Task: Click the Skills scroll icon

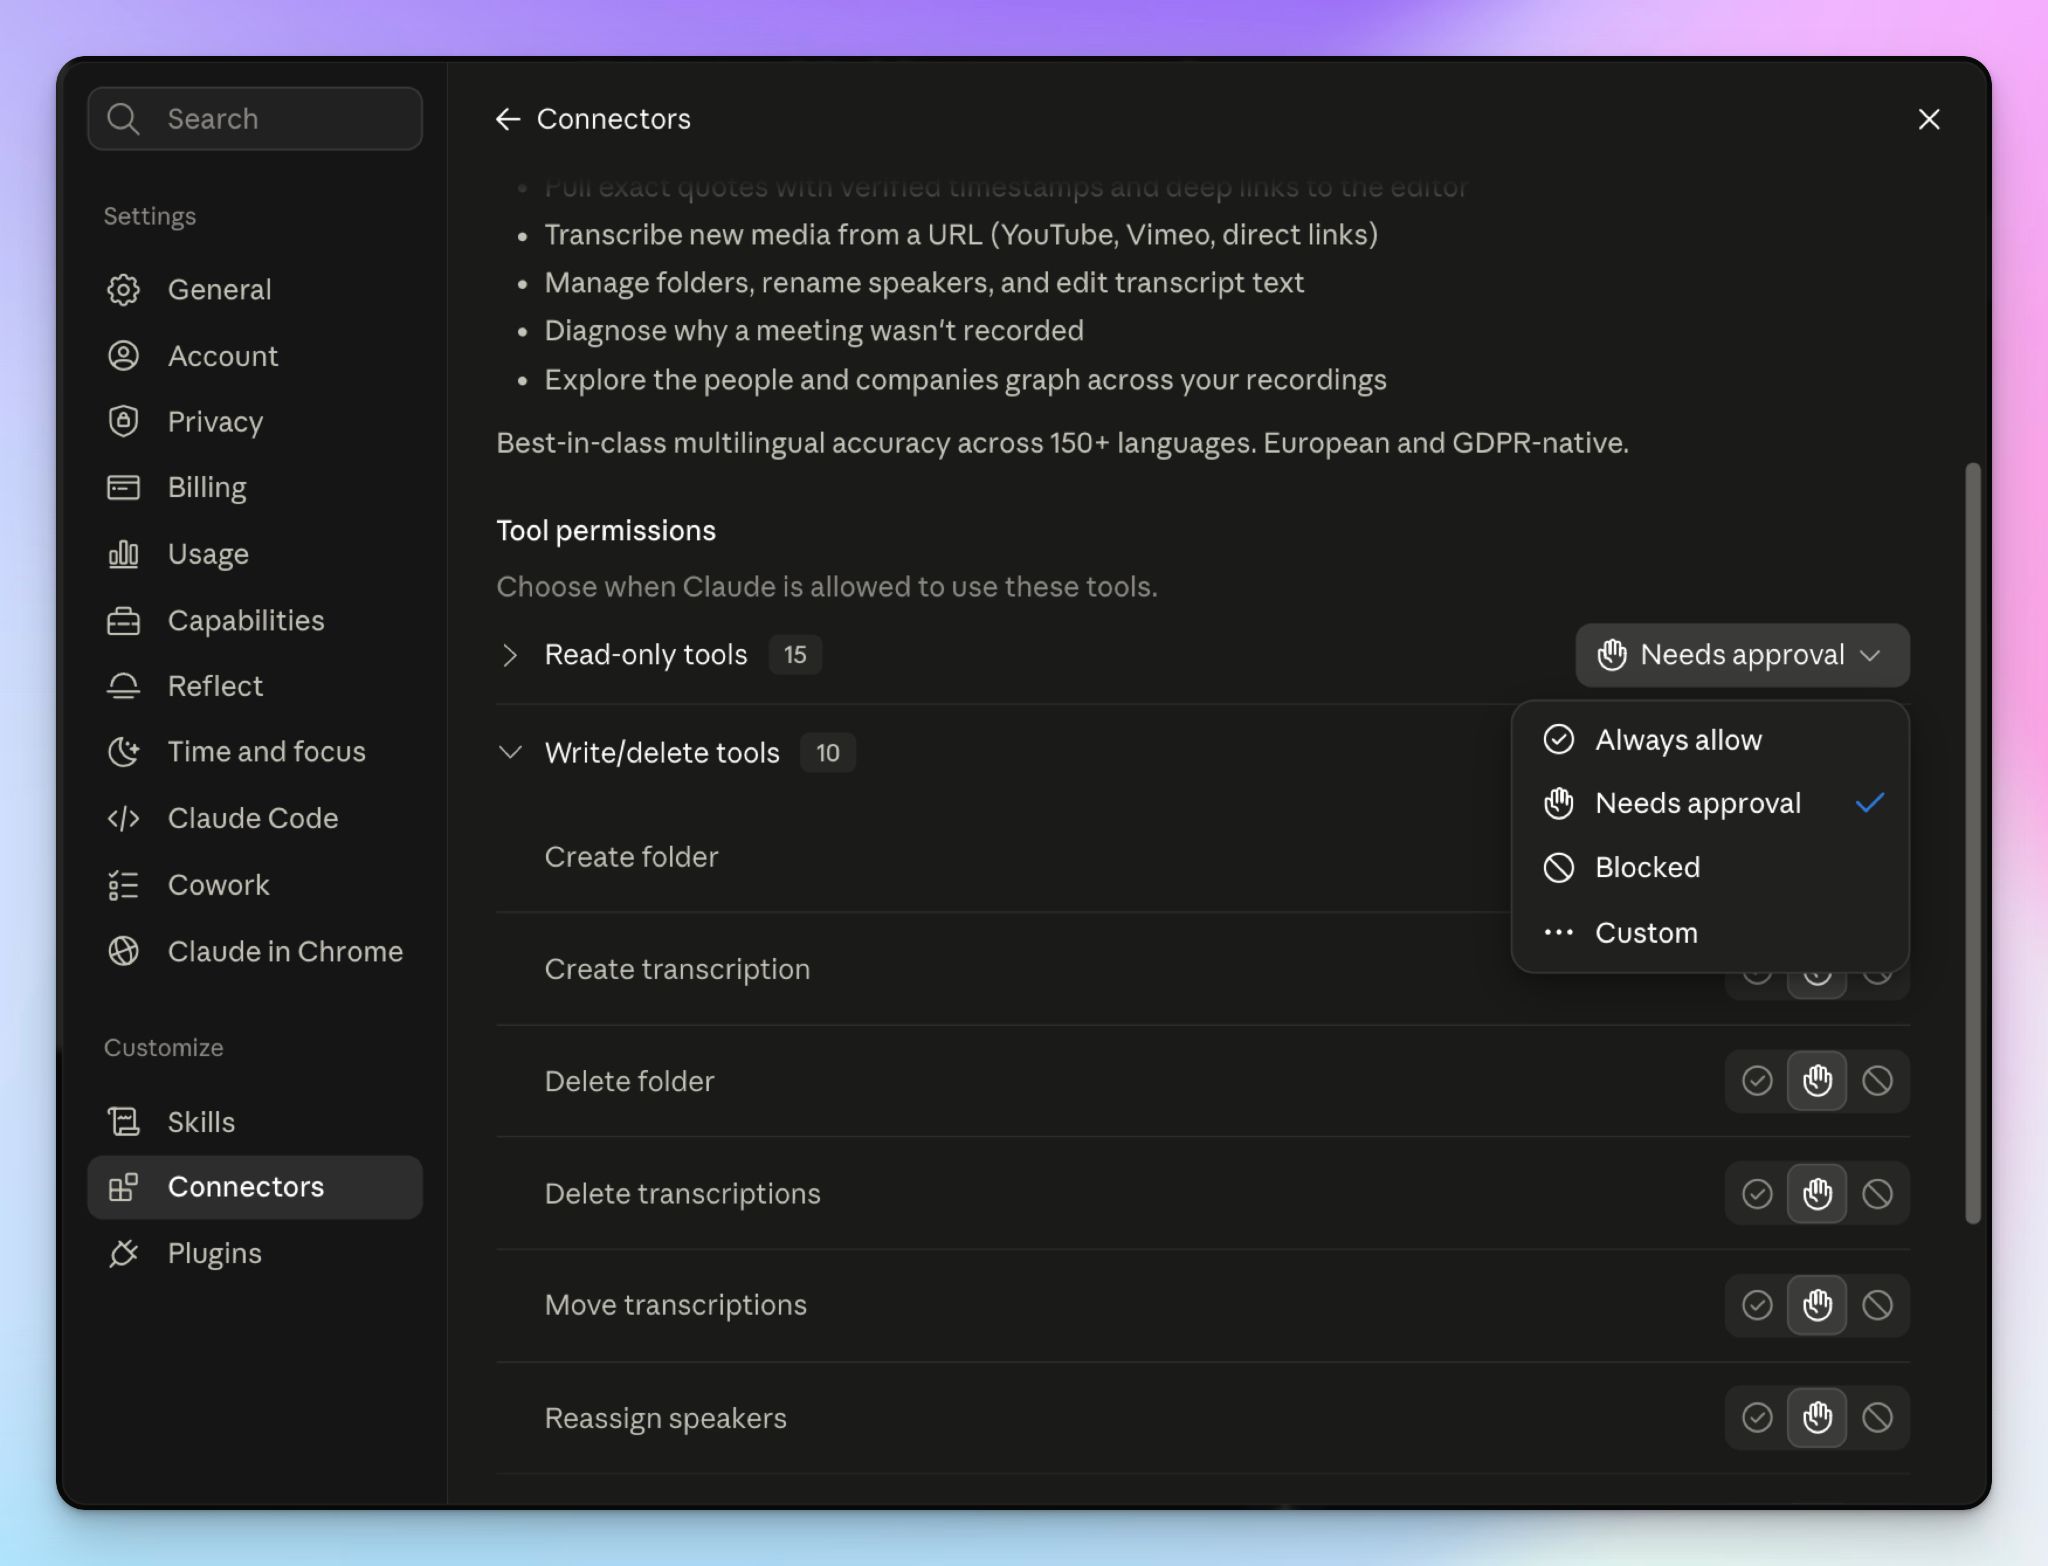Action: click(123, 1122)
